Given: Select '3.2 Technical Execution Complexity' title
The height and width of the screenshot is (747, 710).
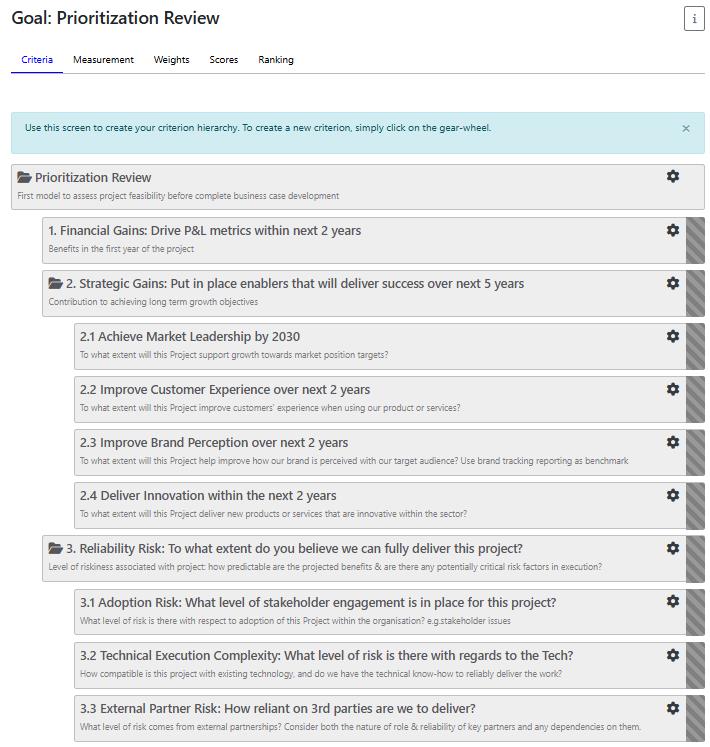Looking at the screenshot, I should pos(326,656).
